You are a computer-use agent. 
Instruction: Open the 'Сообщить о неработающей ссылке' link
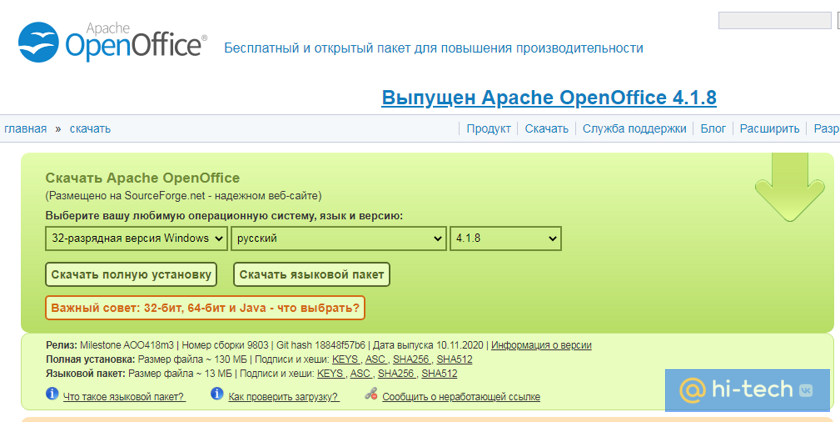(x=461, y=397)
